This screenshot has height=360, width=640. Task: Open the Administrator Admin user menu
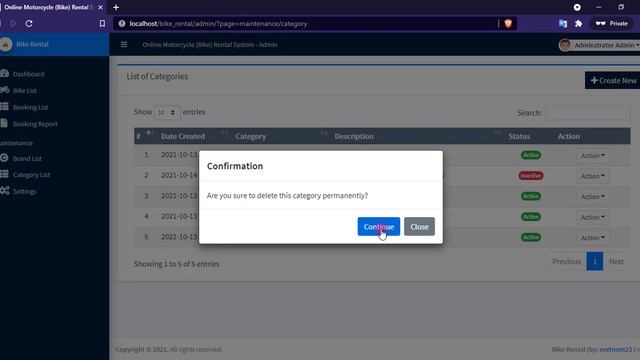(x=599, y=45)
